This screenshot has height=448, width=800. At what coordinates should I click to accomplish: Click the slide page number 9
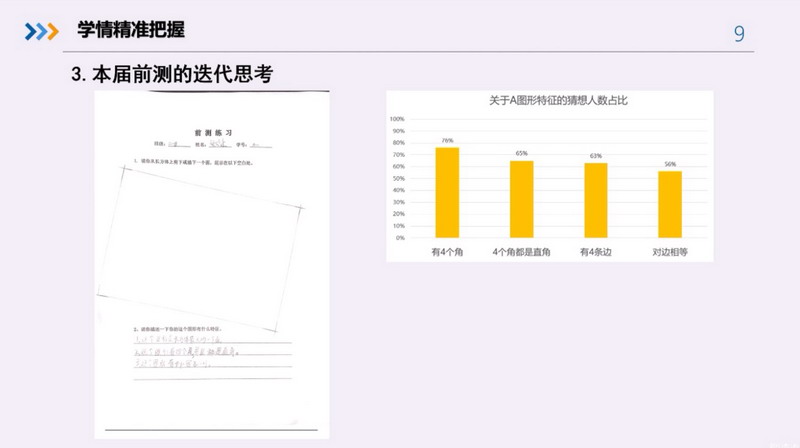pos(739,34)
